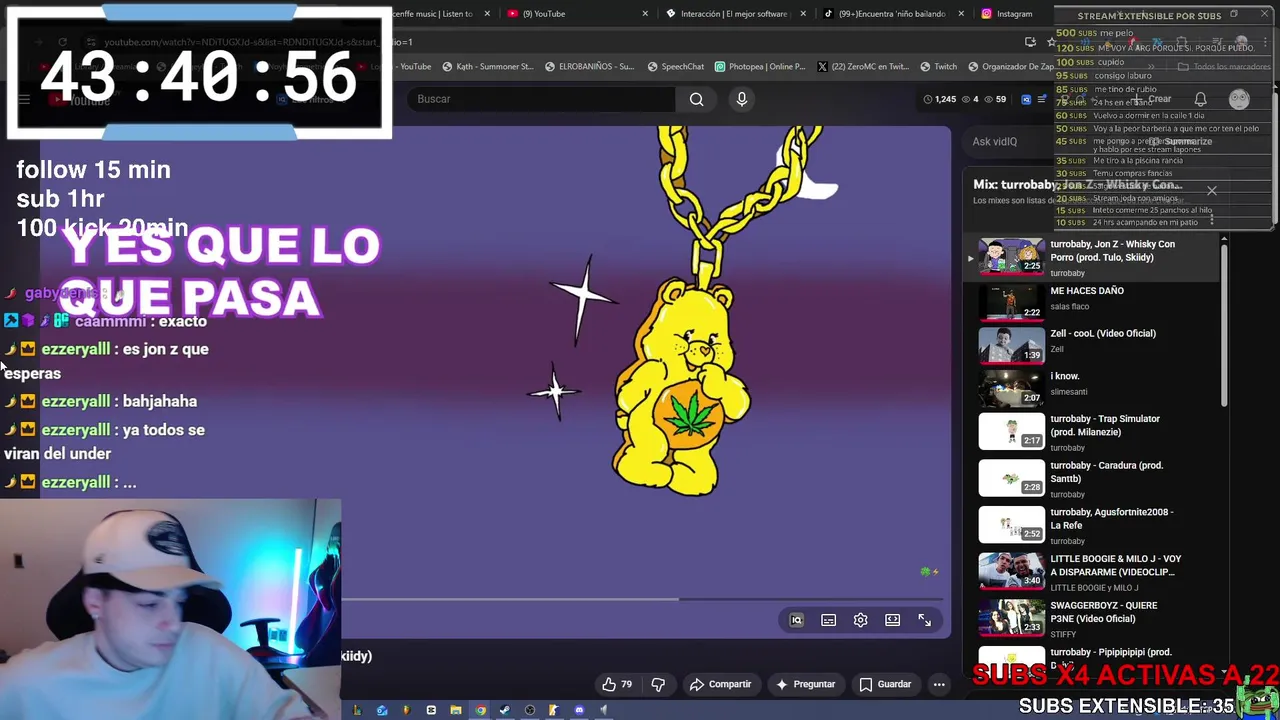Close the (9) YouTube browser tab
The height and width of the screenshot is (720, 1280).
click(x=645, y=14)
